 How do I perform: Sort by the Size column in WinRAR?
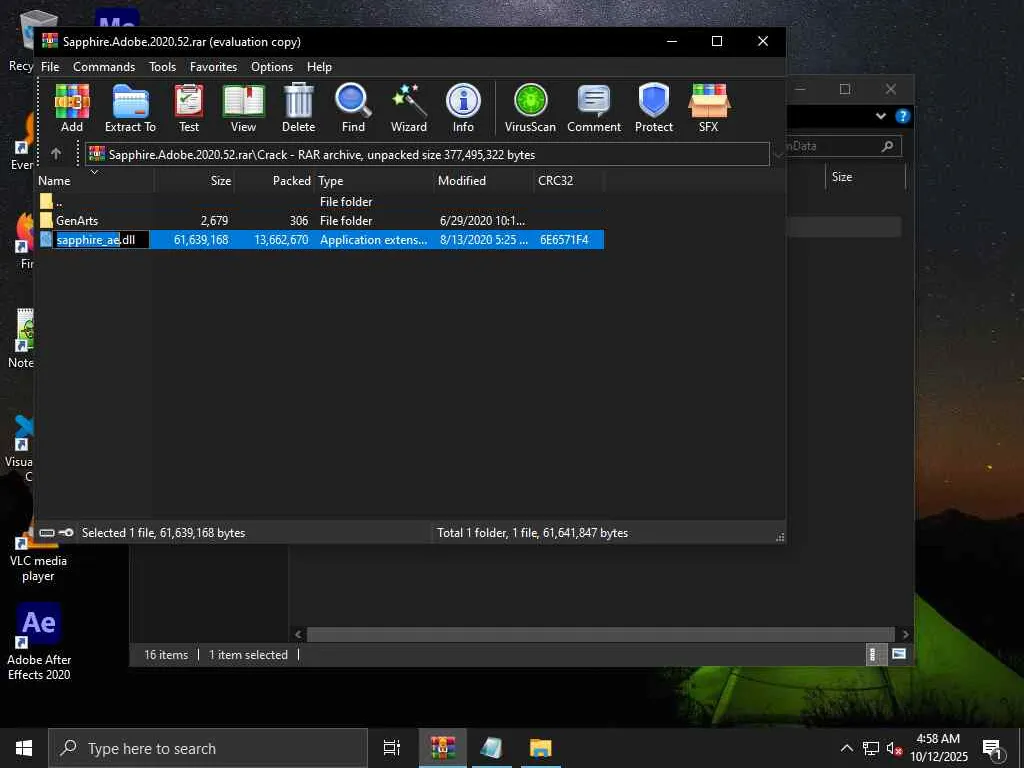[195, 181]
